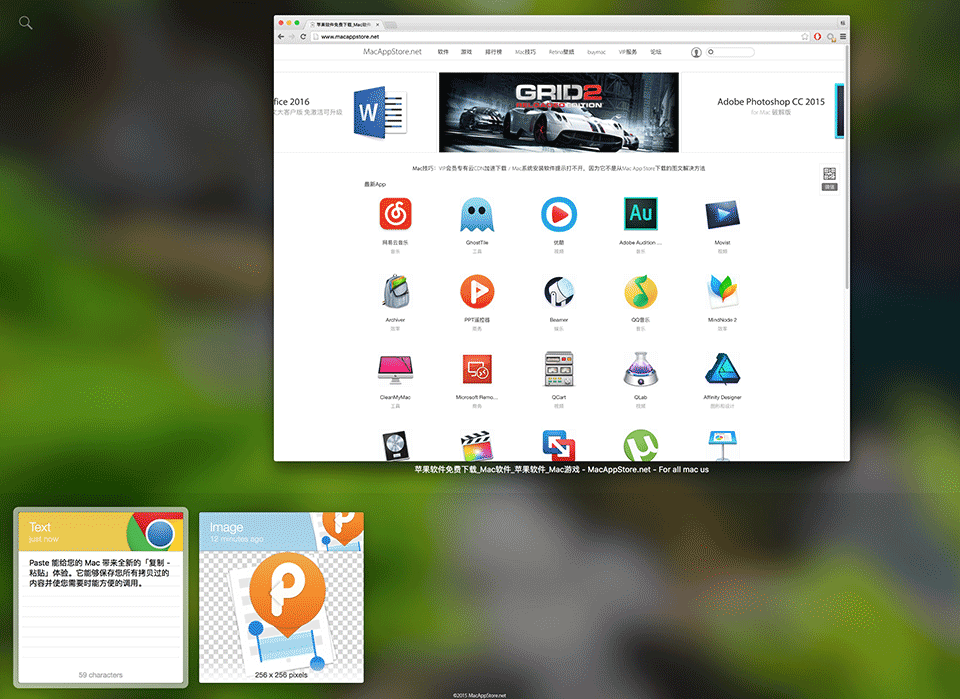Select the CleanMyMac app icon

395,370
